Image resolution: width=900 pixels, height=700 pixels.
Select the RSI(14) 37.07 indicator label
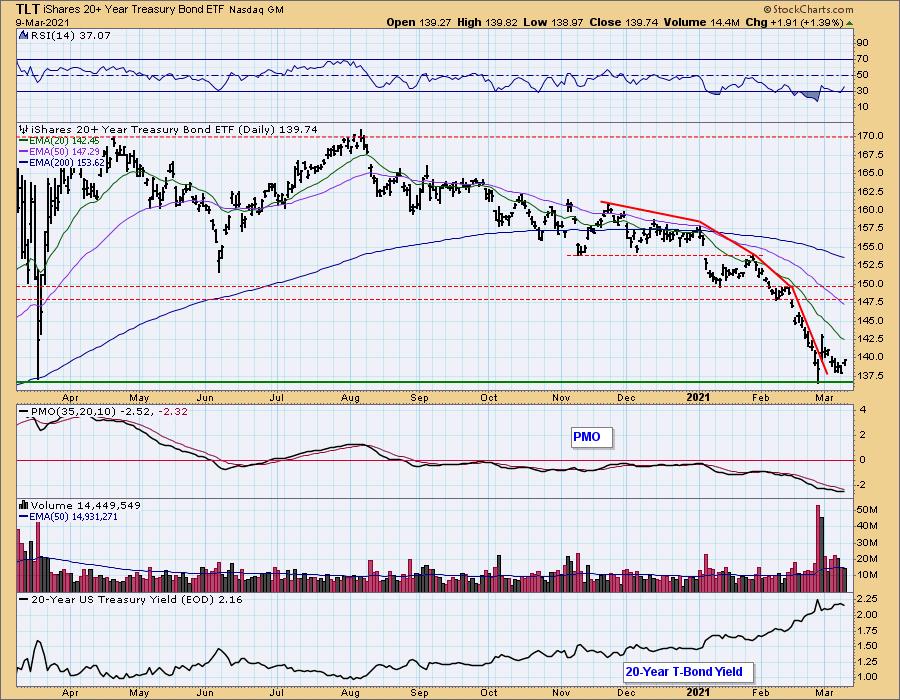click(x=70, y=35)
